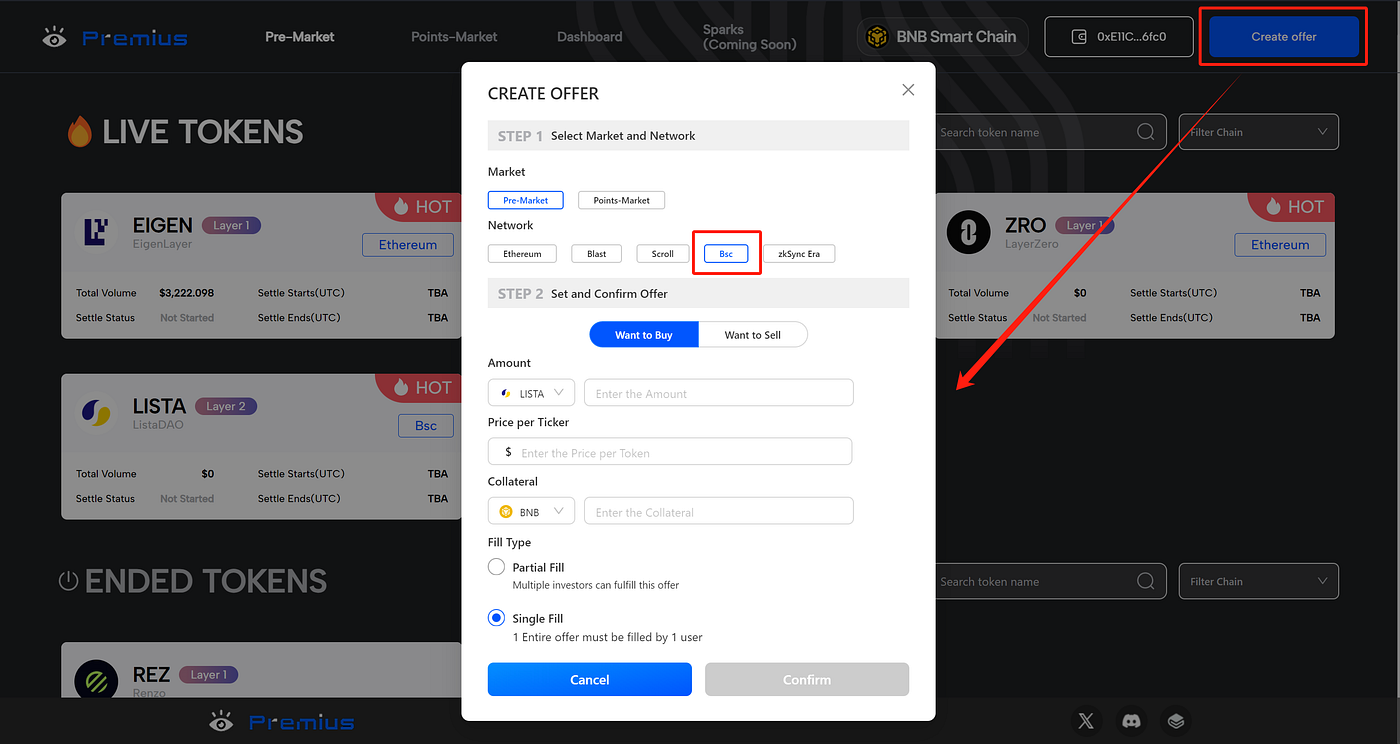Viewport: 1400px width, 744px height.
Task: Click Ethereum chain tag on ZRO card
Action: pos(1280,244)
